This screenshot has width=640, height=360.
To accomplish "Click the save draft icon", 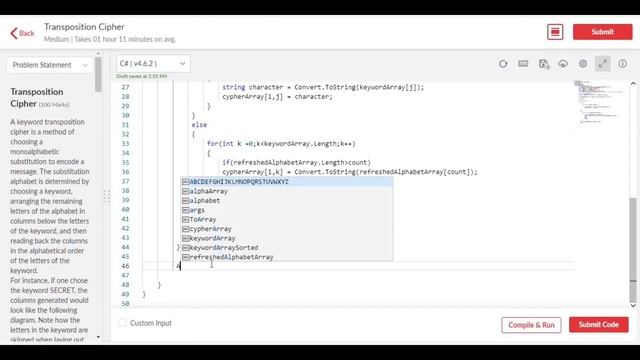I will [544, 64].
